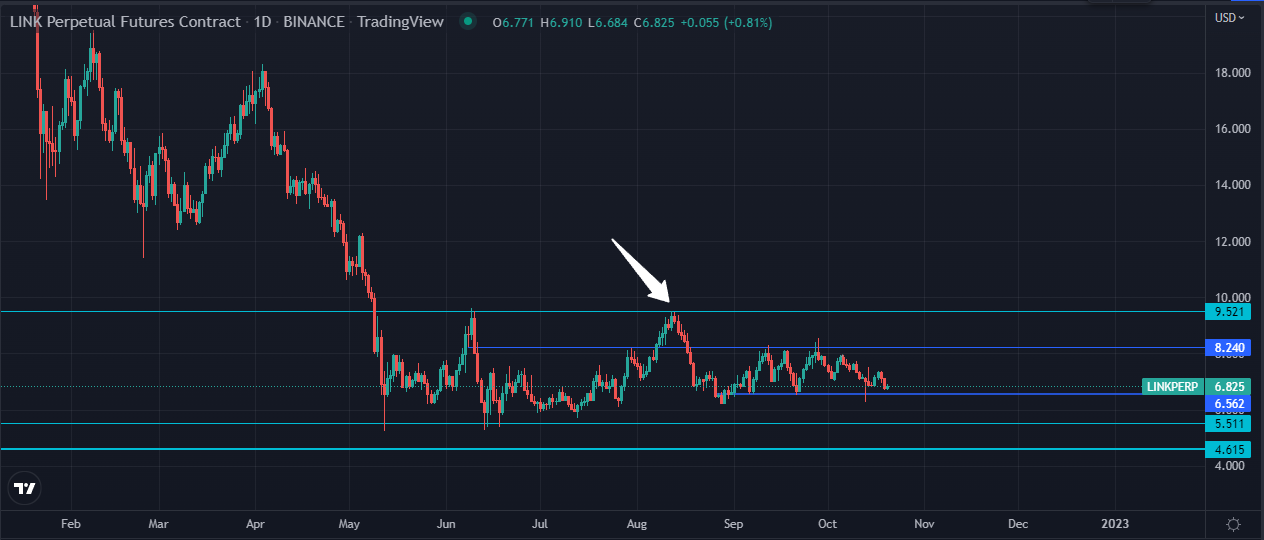Select the LINKPERP symbol label
This screenshot has height=540, width=1264.
1172,386
